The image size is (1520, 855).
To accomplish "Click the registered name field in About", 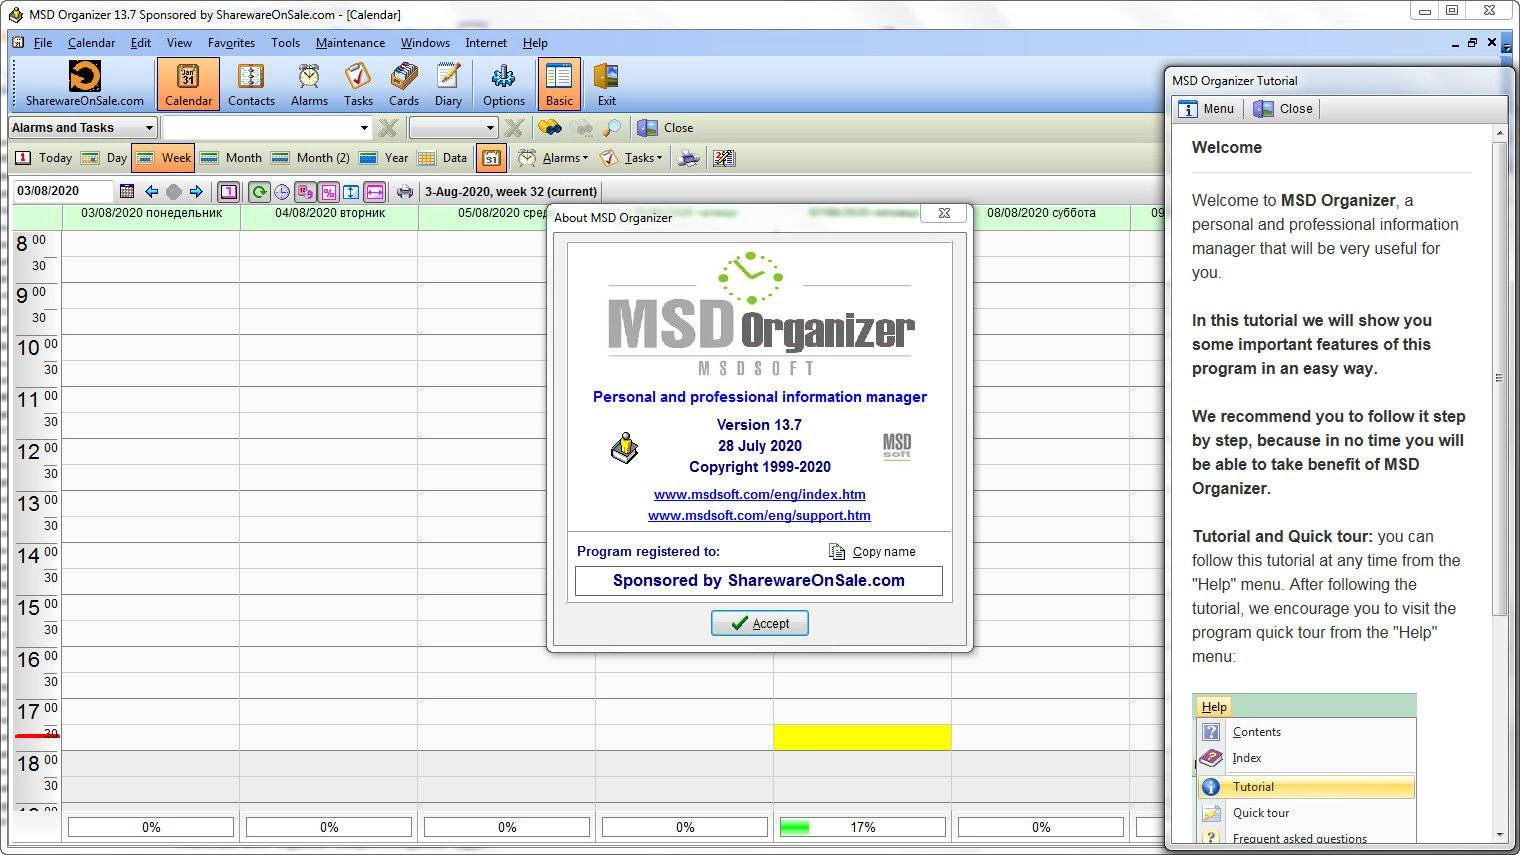I will (759, 581).
